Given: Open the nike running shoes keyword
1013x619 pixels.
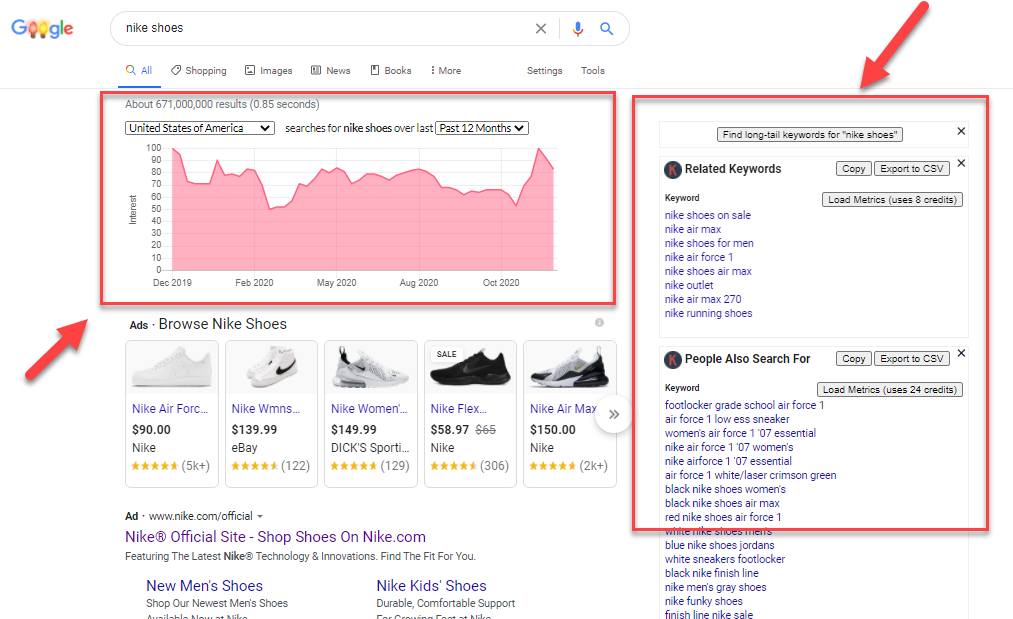Looking at the screenshot, I should click(x=708, y=313).
